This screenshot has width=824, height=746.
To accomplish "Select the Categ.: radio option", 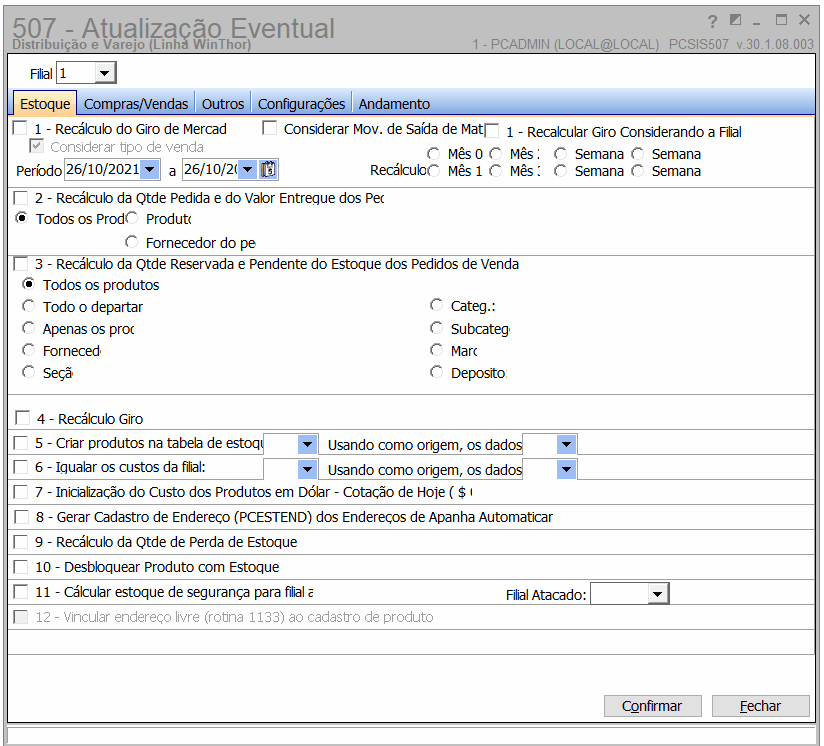I will [437, 305].
